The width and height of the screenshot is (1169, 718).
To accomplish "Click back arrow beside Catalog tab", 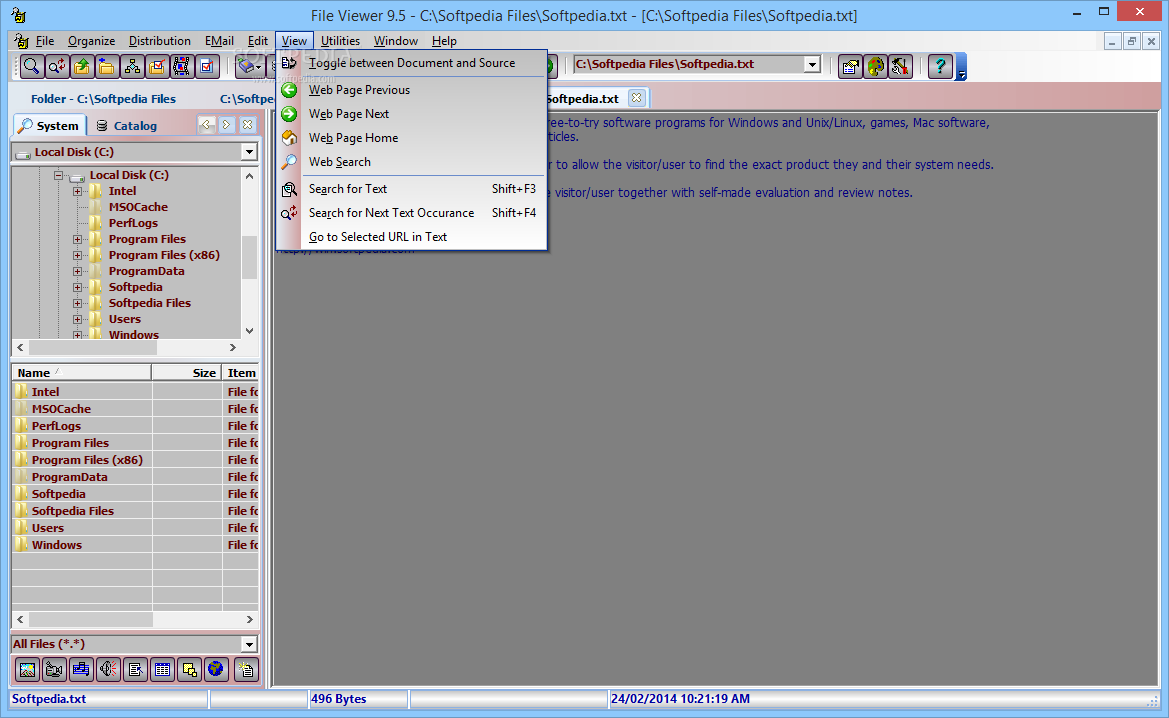I will pos(206,125).
